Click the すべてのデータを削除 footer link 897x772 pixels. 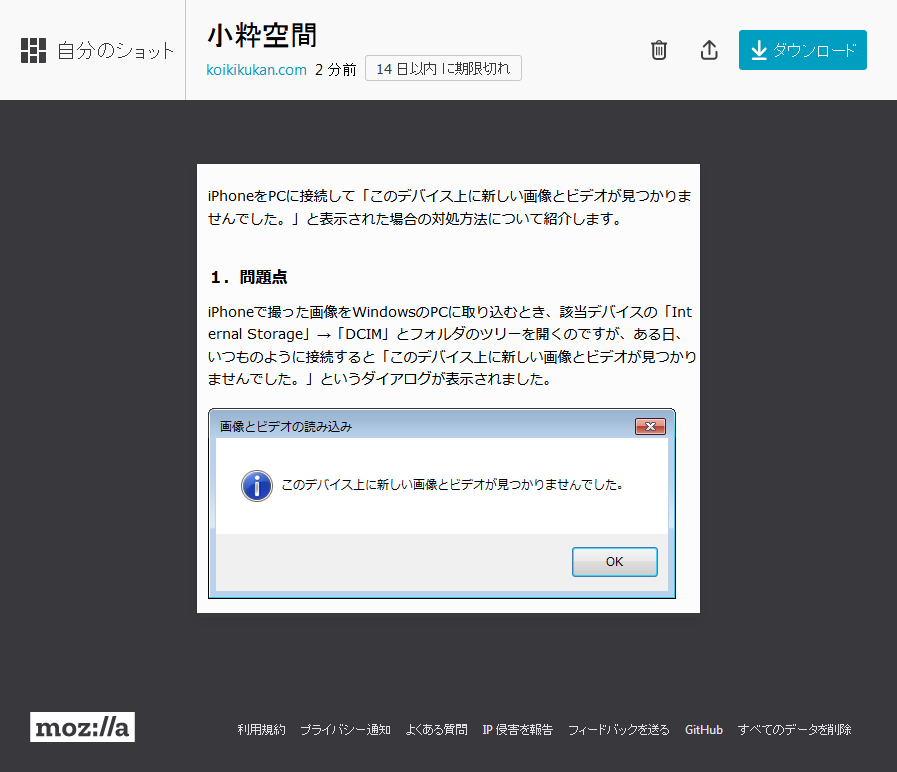pyautogui.click(x=794, y=729)
